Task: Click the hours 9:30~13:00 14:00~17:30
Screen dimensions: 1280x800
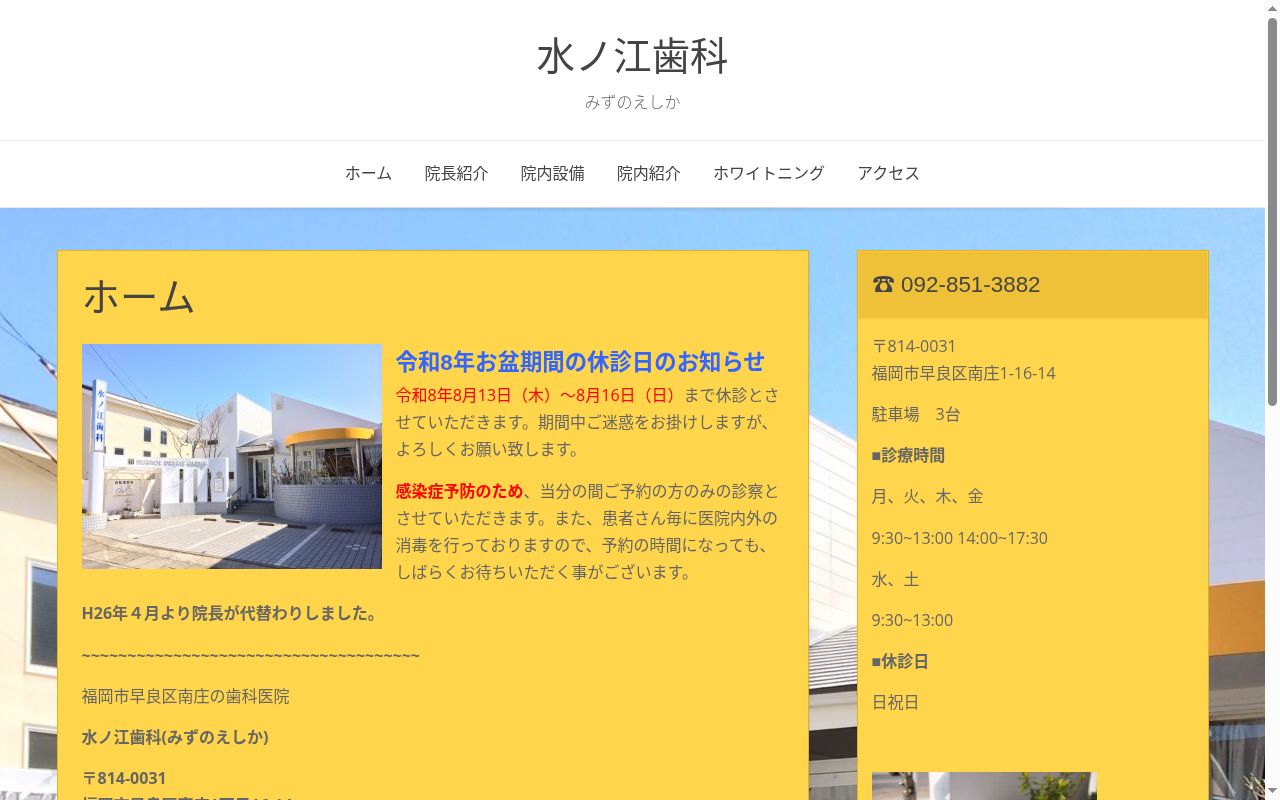Action: [959, 538]
